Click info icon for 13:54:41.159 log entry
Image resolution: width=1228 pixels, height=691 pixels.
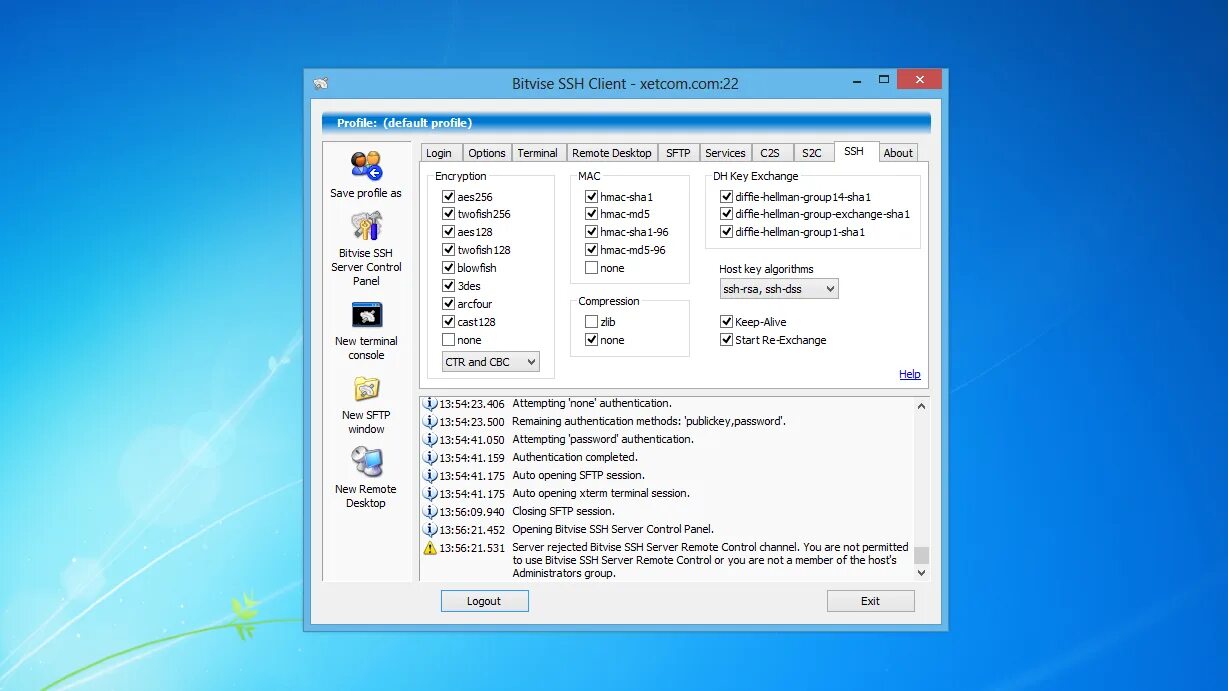pos(430,458)
